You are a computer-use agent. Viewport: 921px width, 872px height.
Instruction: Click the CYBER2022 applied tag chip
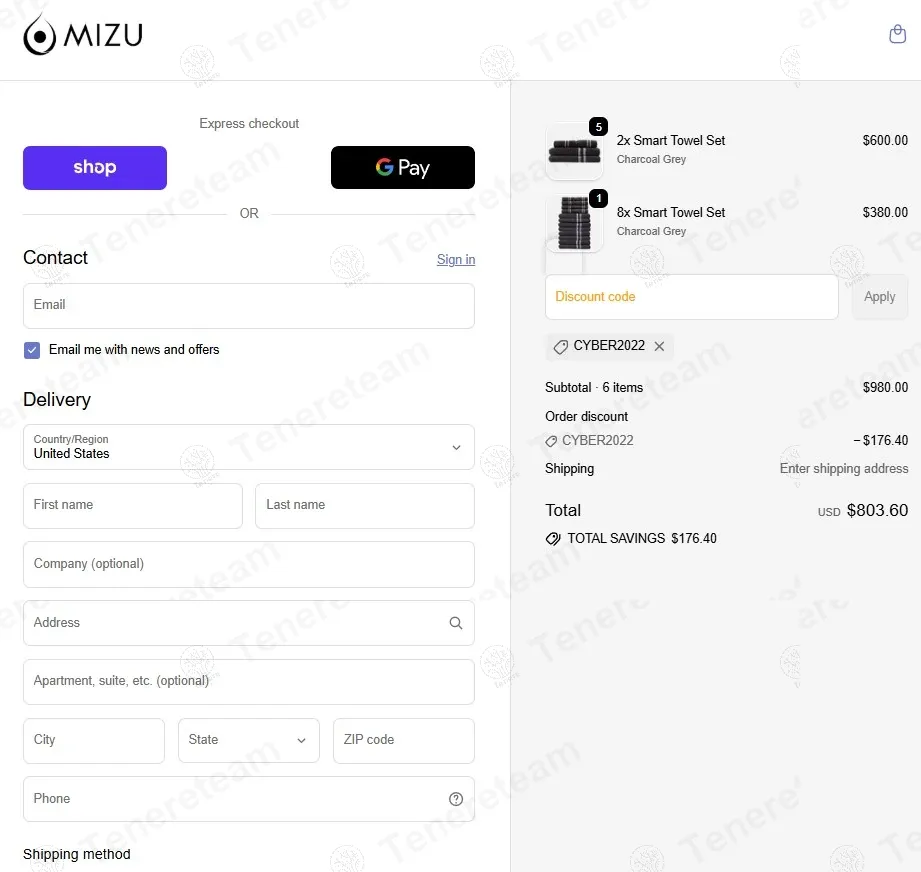(609, 346)
